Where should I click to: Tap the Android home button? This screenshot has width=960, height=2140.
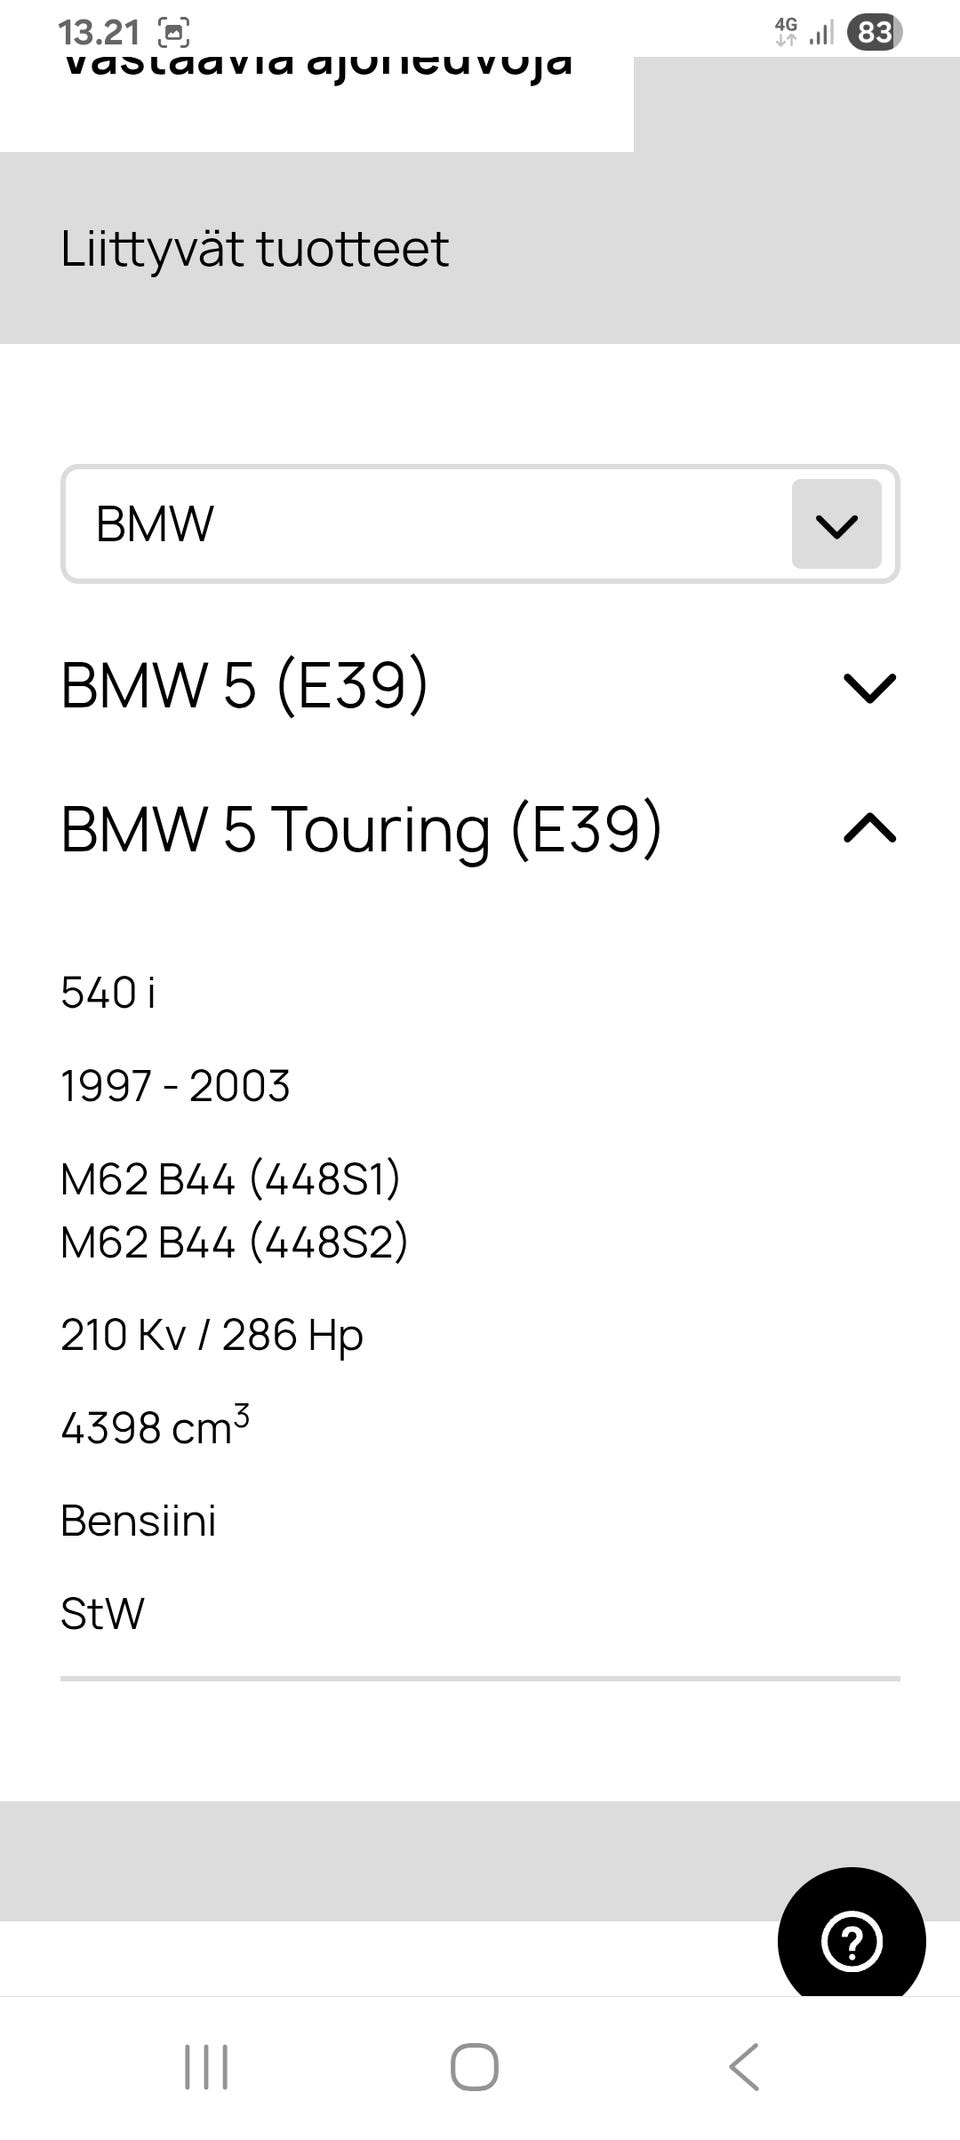(474, 2067)
